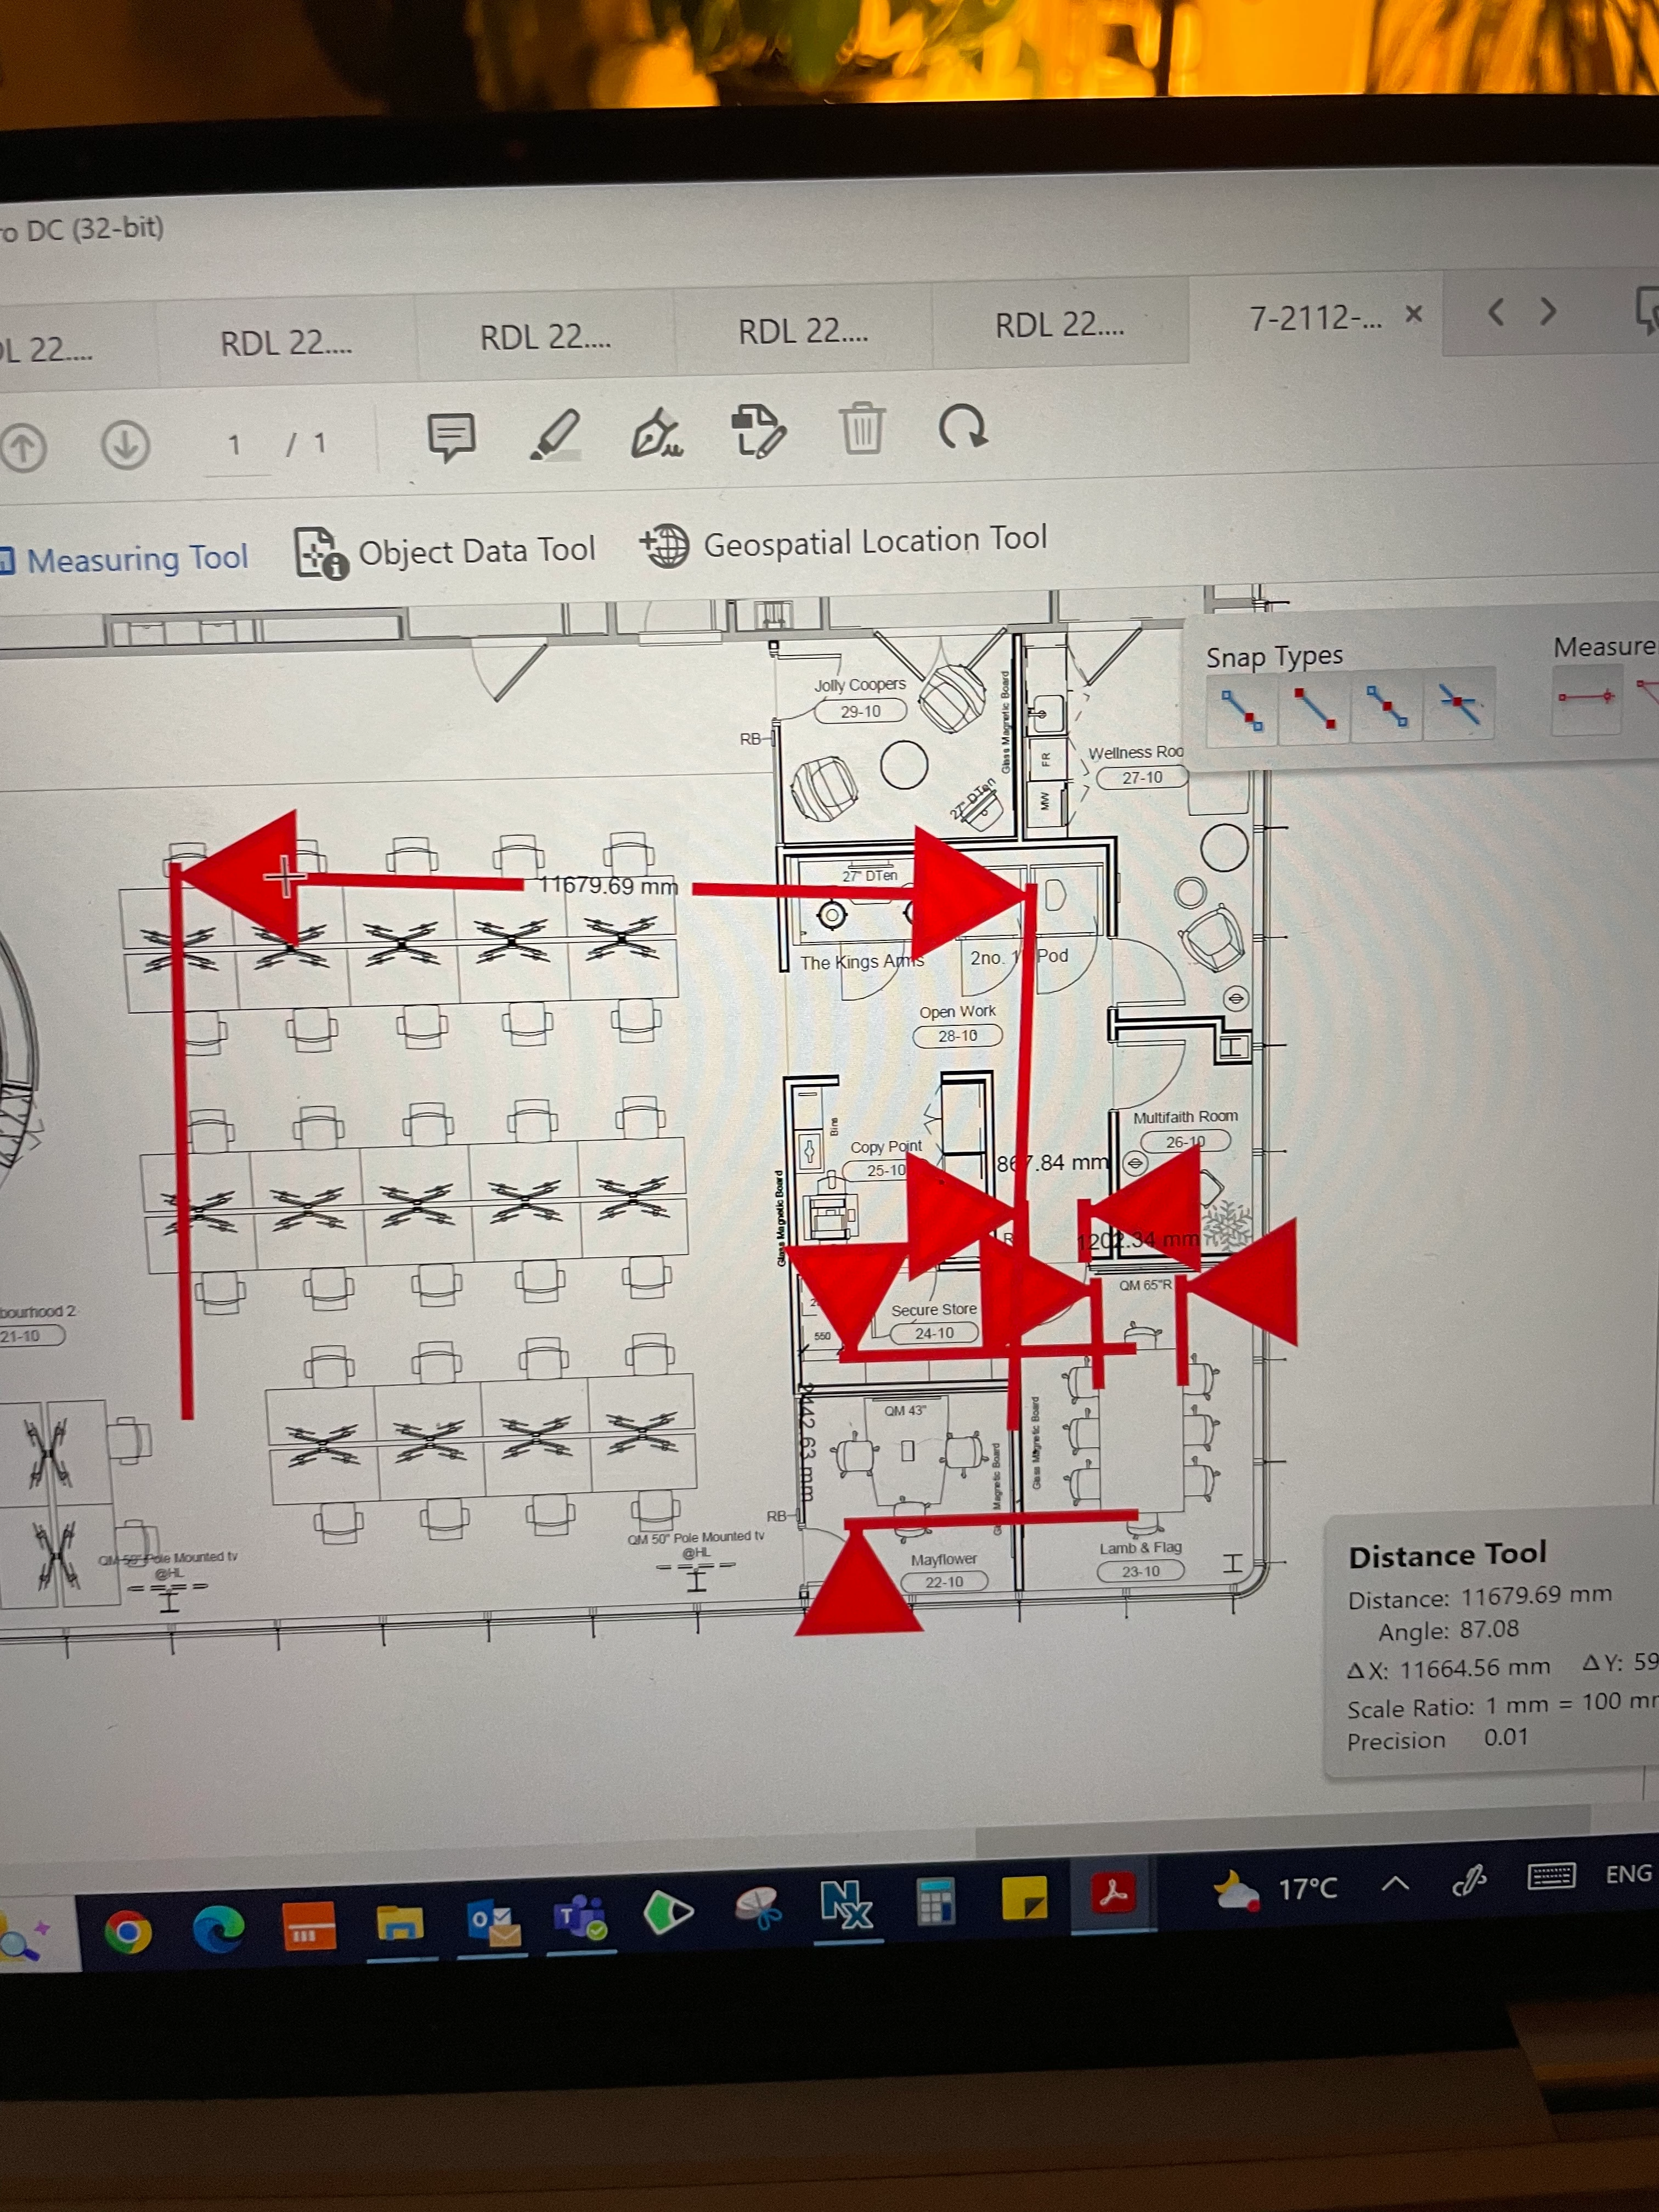This screenshot has height=2212, width=1659.
Task: Click the sign document fountain pen icon
Action: pos(656,433)
